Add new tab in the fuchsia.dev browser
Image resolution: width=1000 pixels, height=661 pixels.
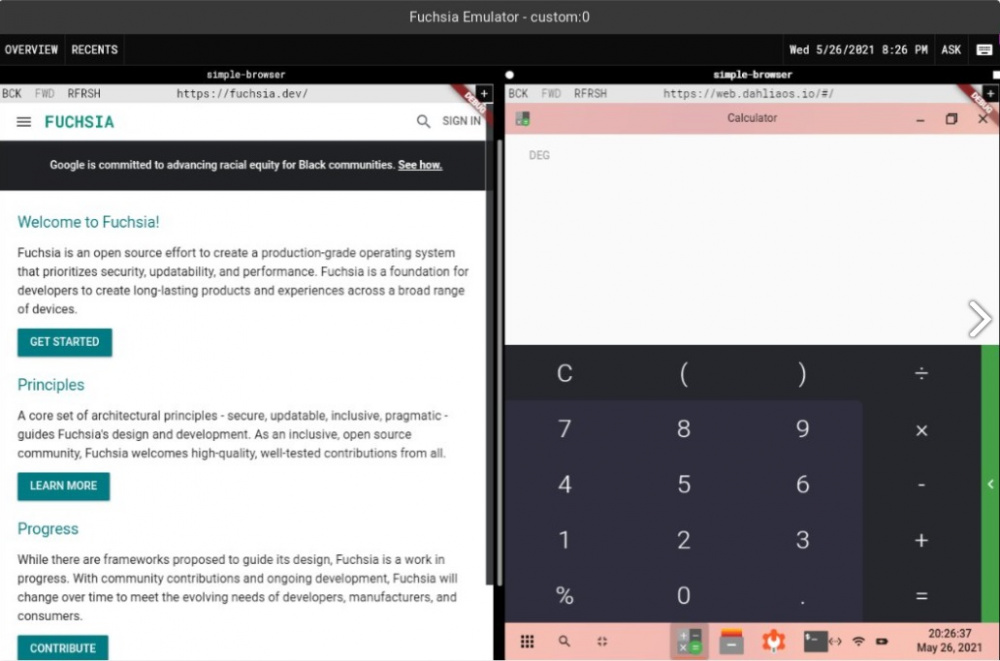[484, 93]
